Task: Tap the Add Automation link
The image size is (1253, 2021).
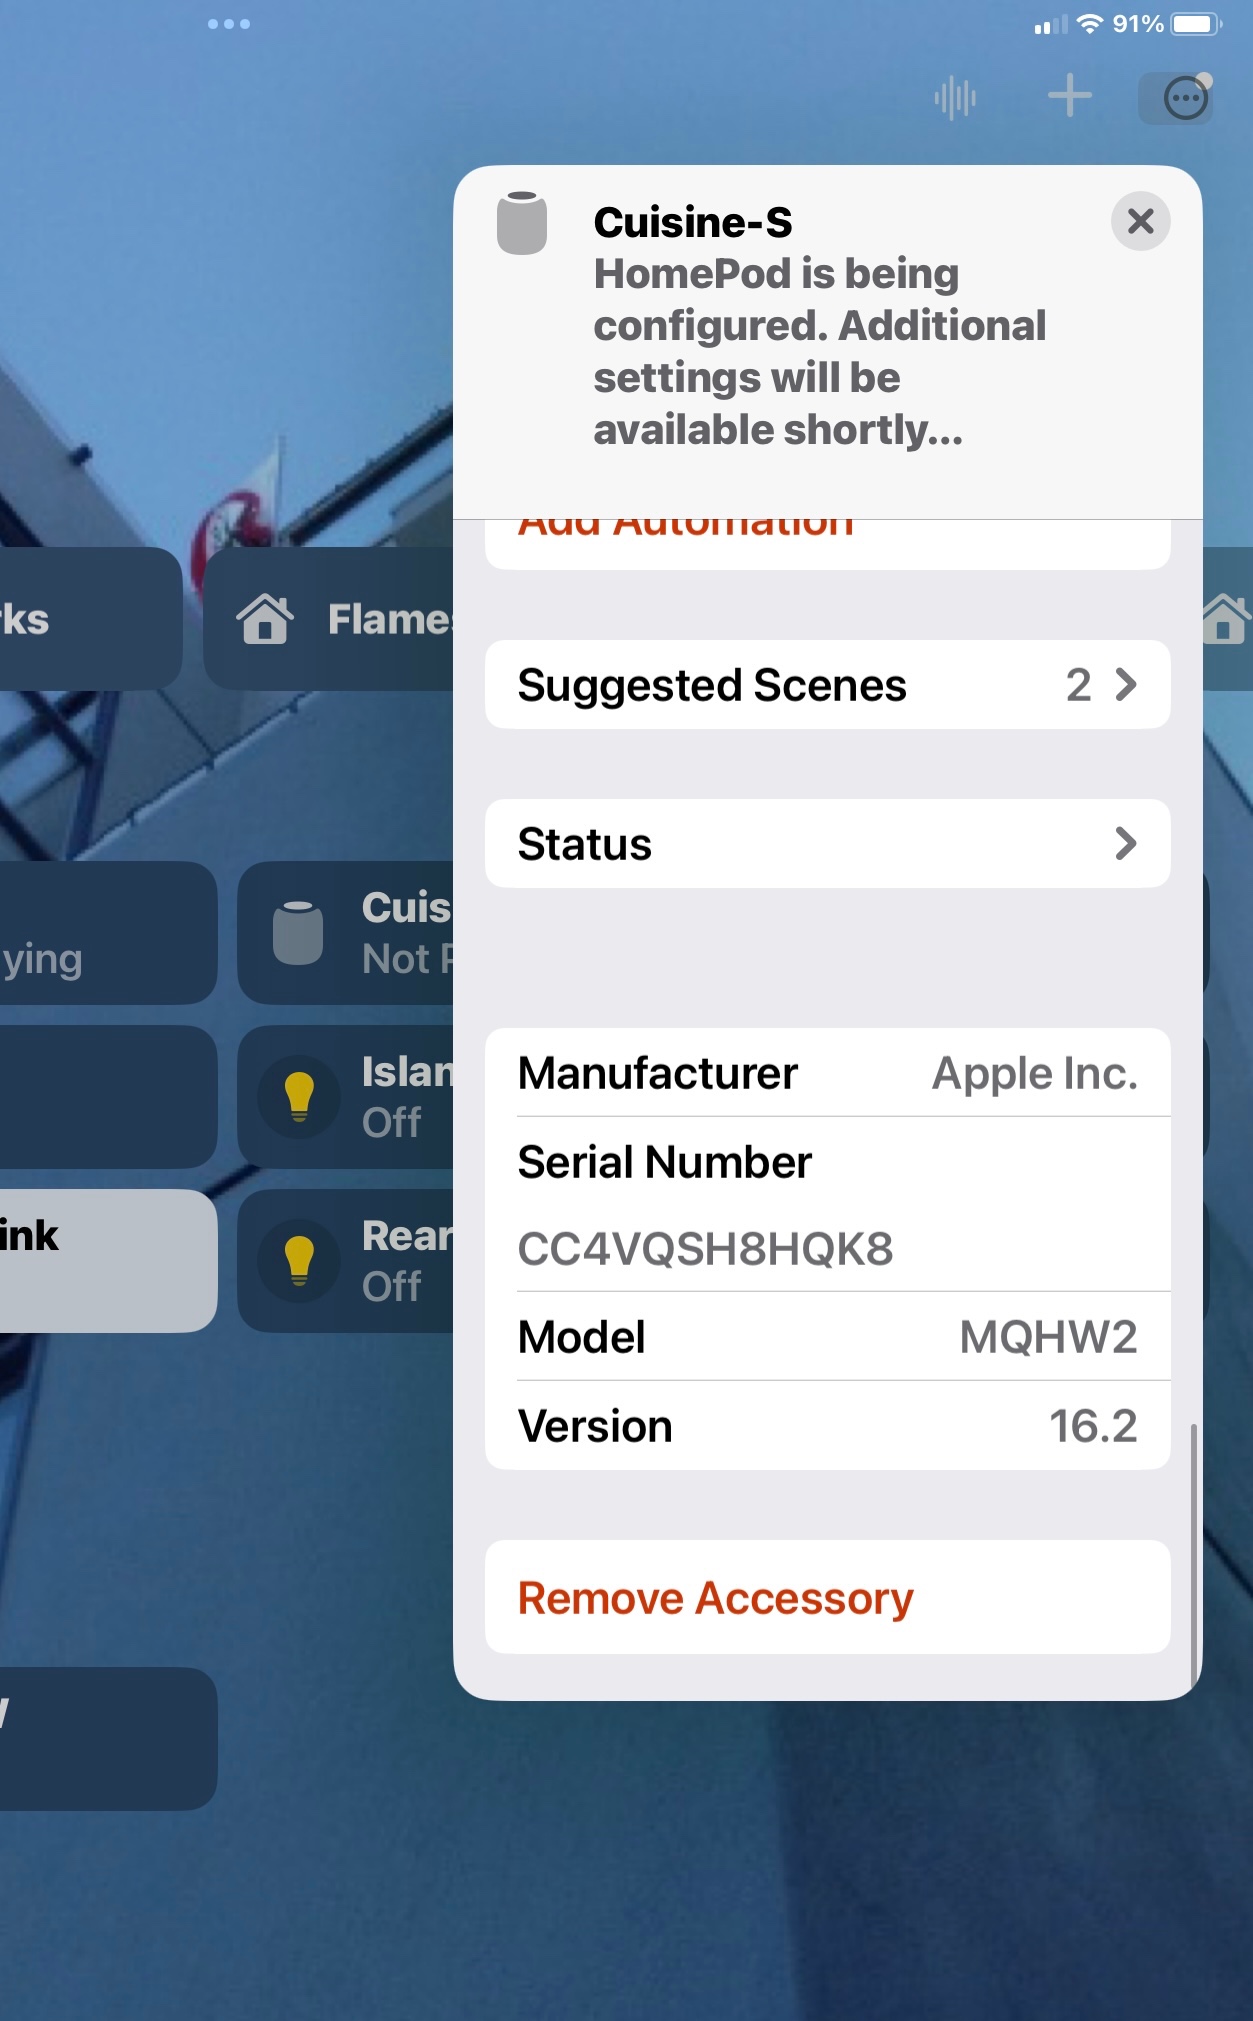Action: pyautogui.click(x=686, y=526)
